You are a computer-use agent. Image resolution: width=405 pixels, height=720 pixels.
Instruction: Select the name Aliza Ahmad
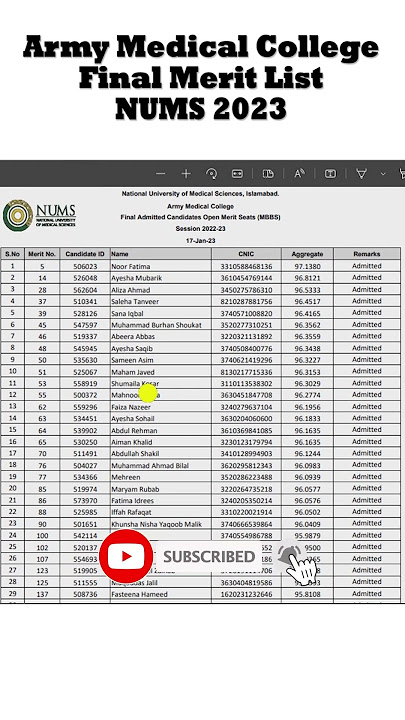pyautogui.click(x=130, y=290)
